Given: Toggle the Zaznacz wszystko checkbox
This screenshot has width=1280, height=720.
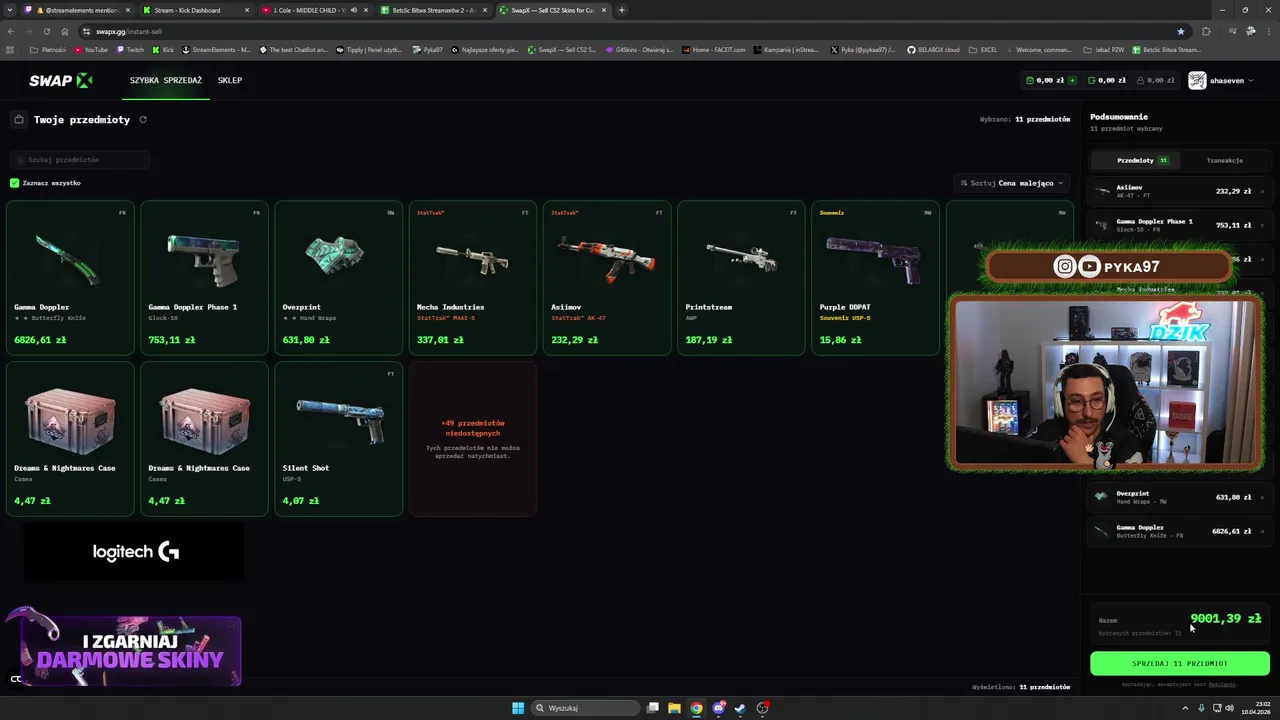Looking at the screenshot, I should pyautogui.click(x=14, y=183).
